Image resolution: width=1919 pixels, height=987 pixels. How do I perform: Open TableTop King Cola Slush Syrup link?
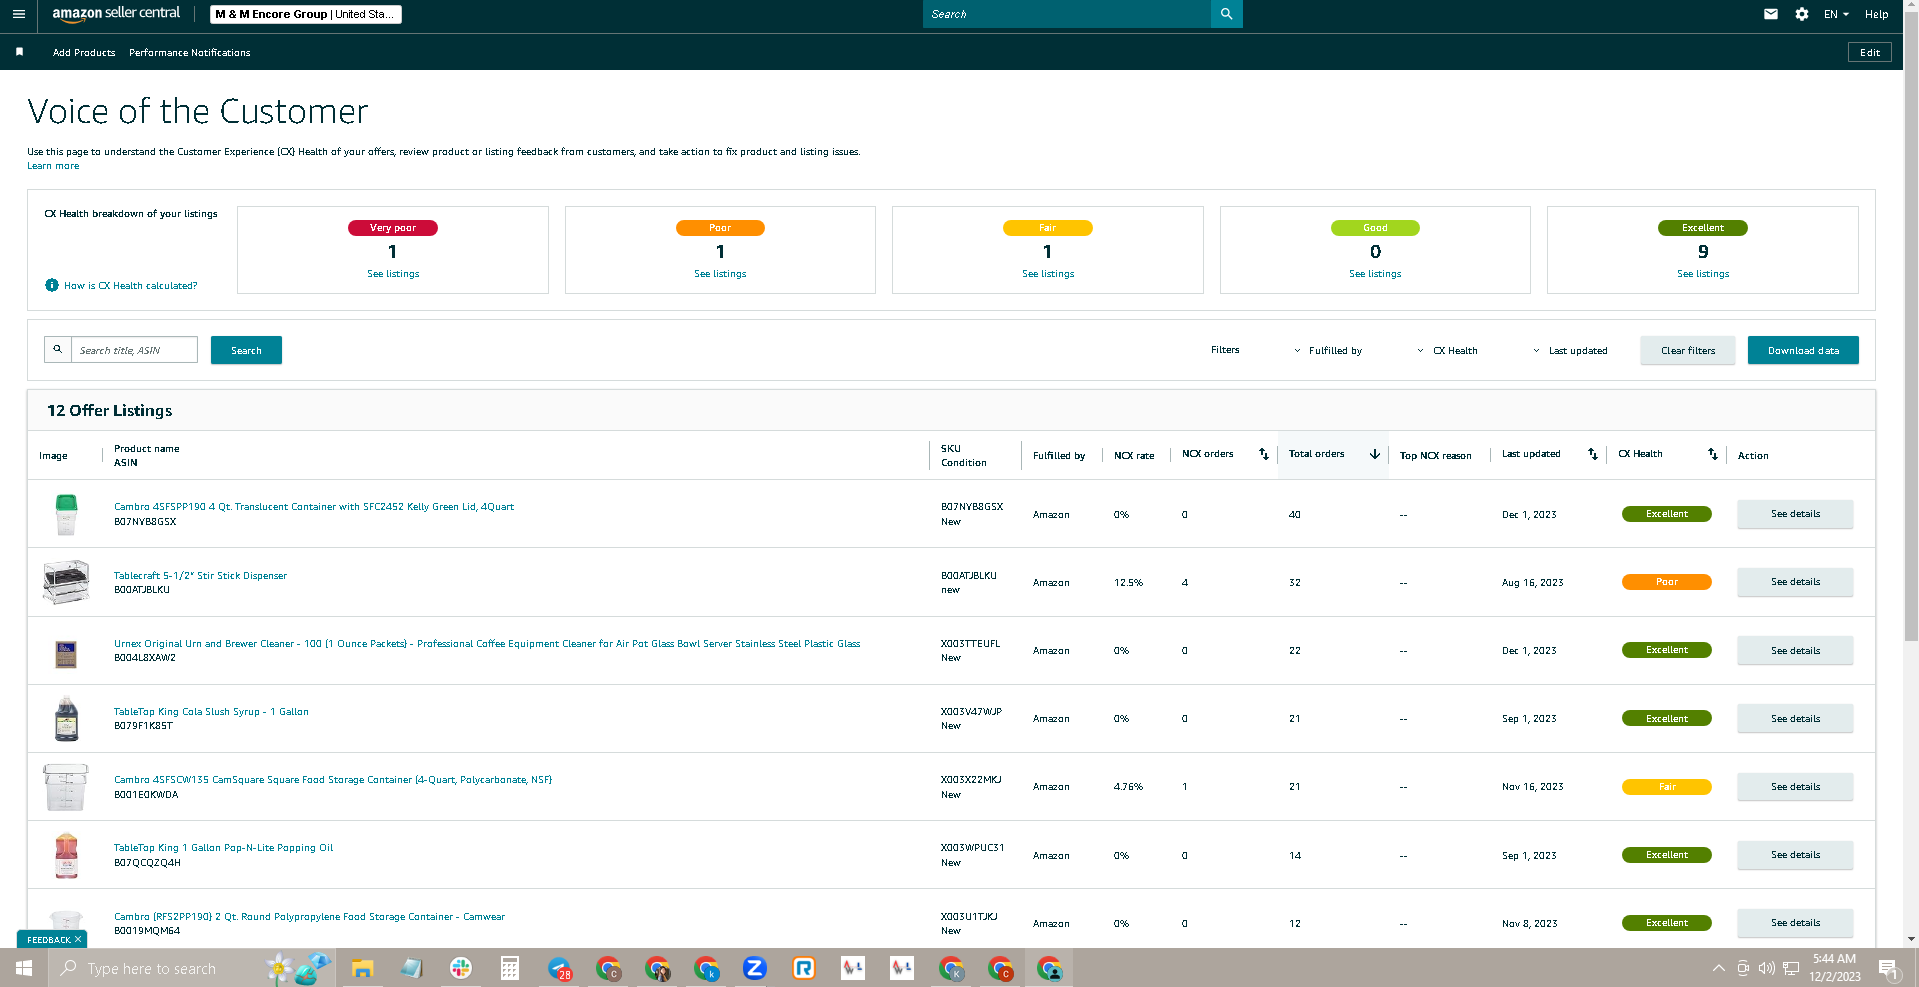point(211,712)
